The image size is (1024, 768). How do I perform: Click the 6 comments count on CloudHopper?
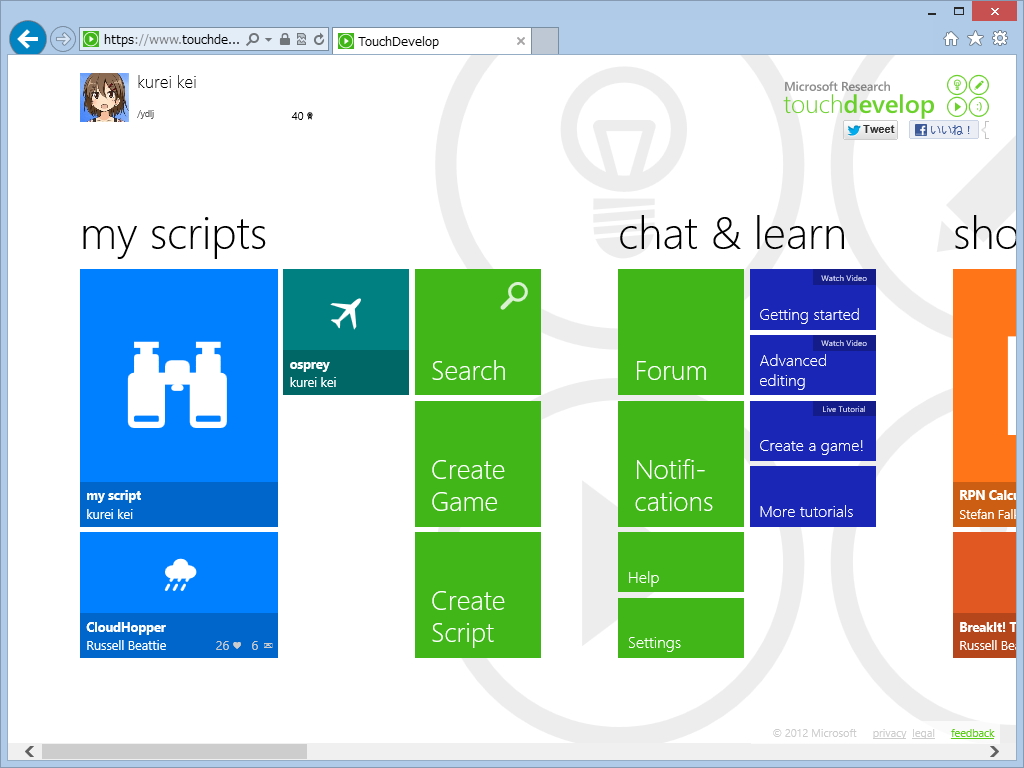tap(262, 645)
